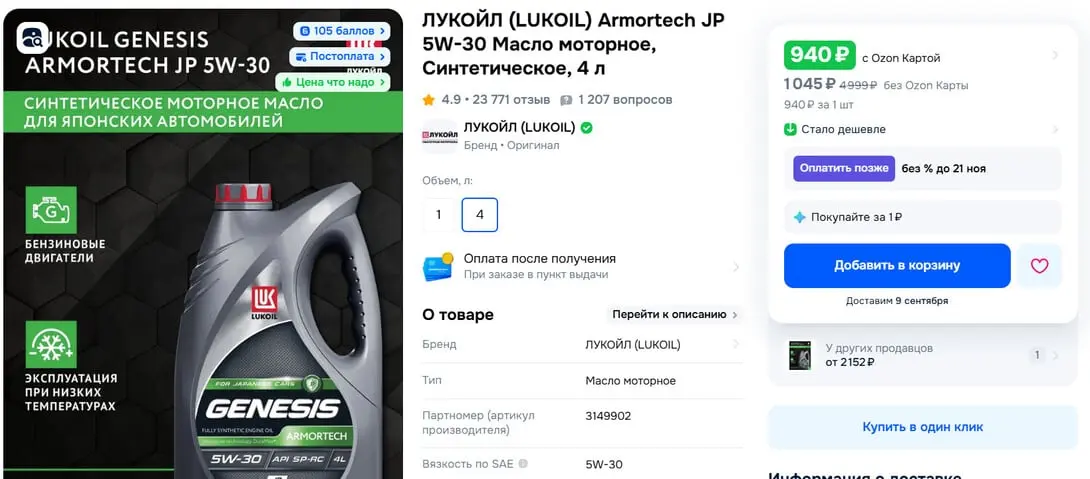Image resolution: width=1090 pixels, height=479 pixels.
Task: Add product to favorites with heart icon
Action: (x=1039, y=266)
